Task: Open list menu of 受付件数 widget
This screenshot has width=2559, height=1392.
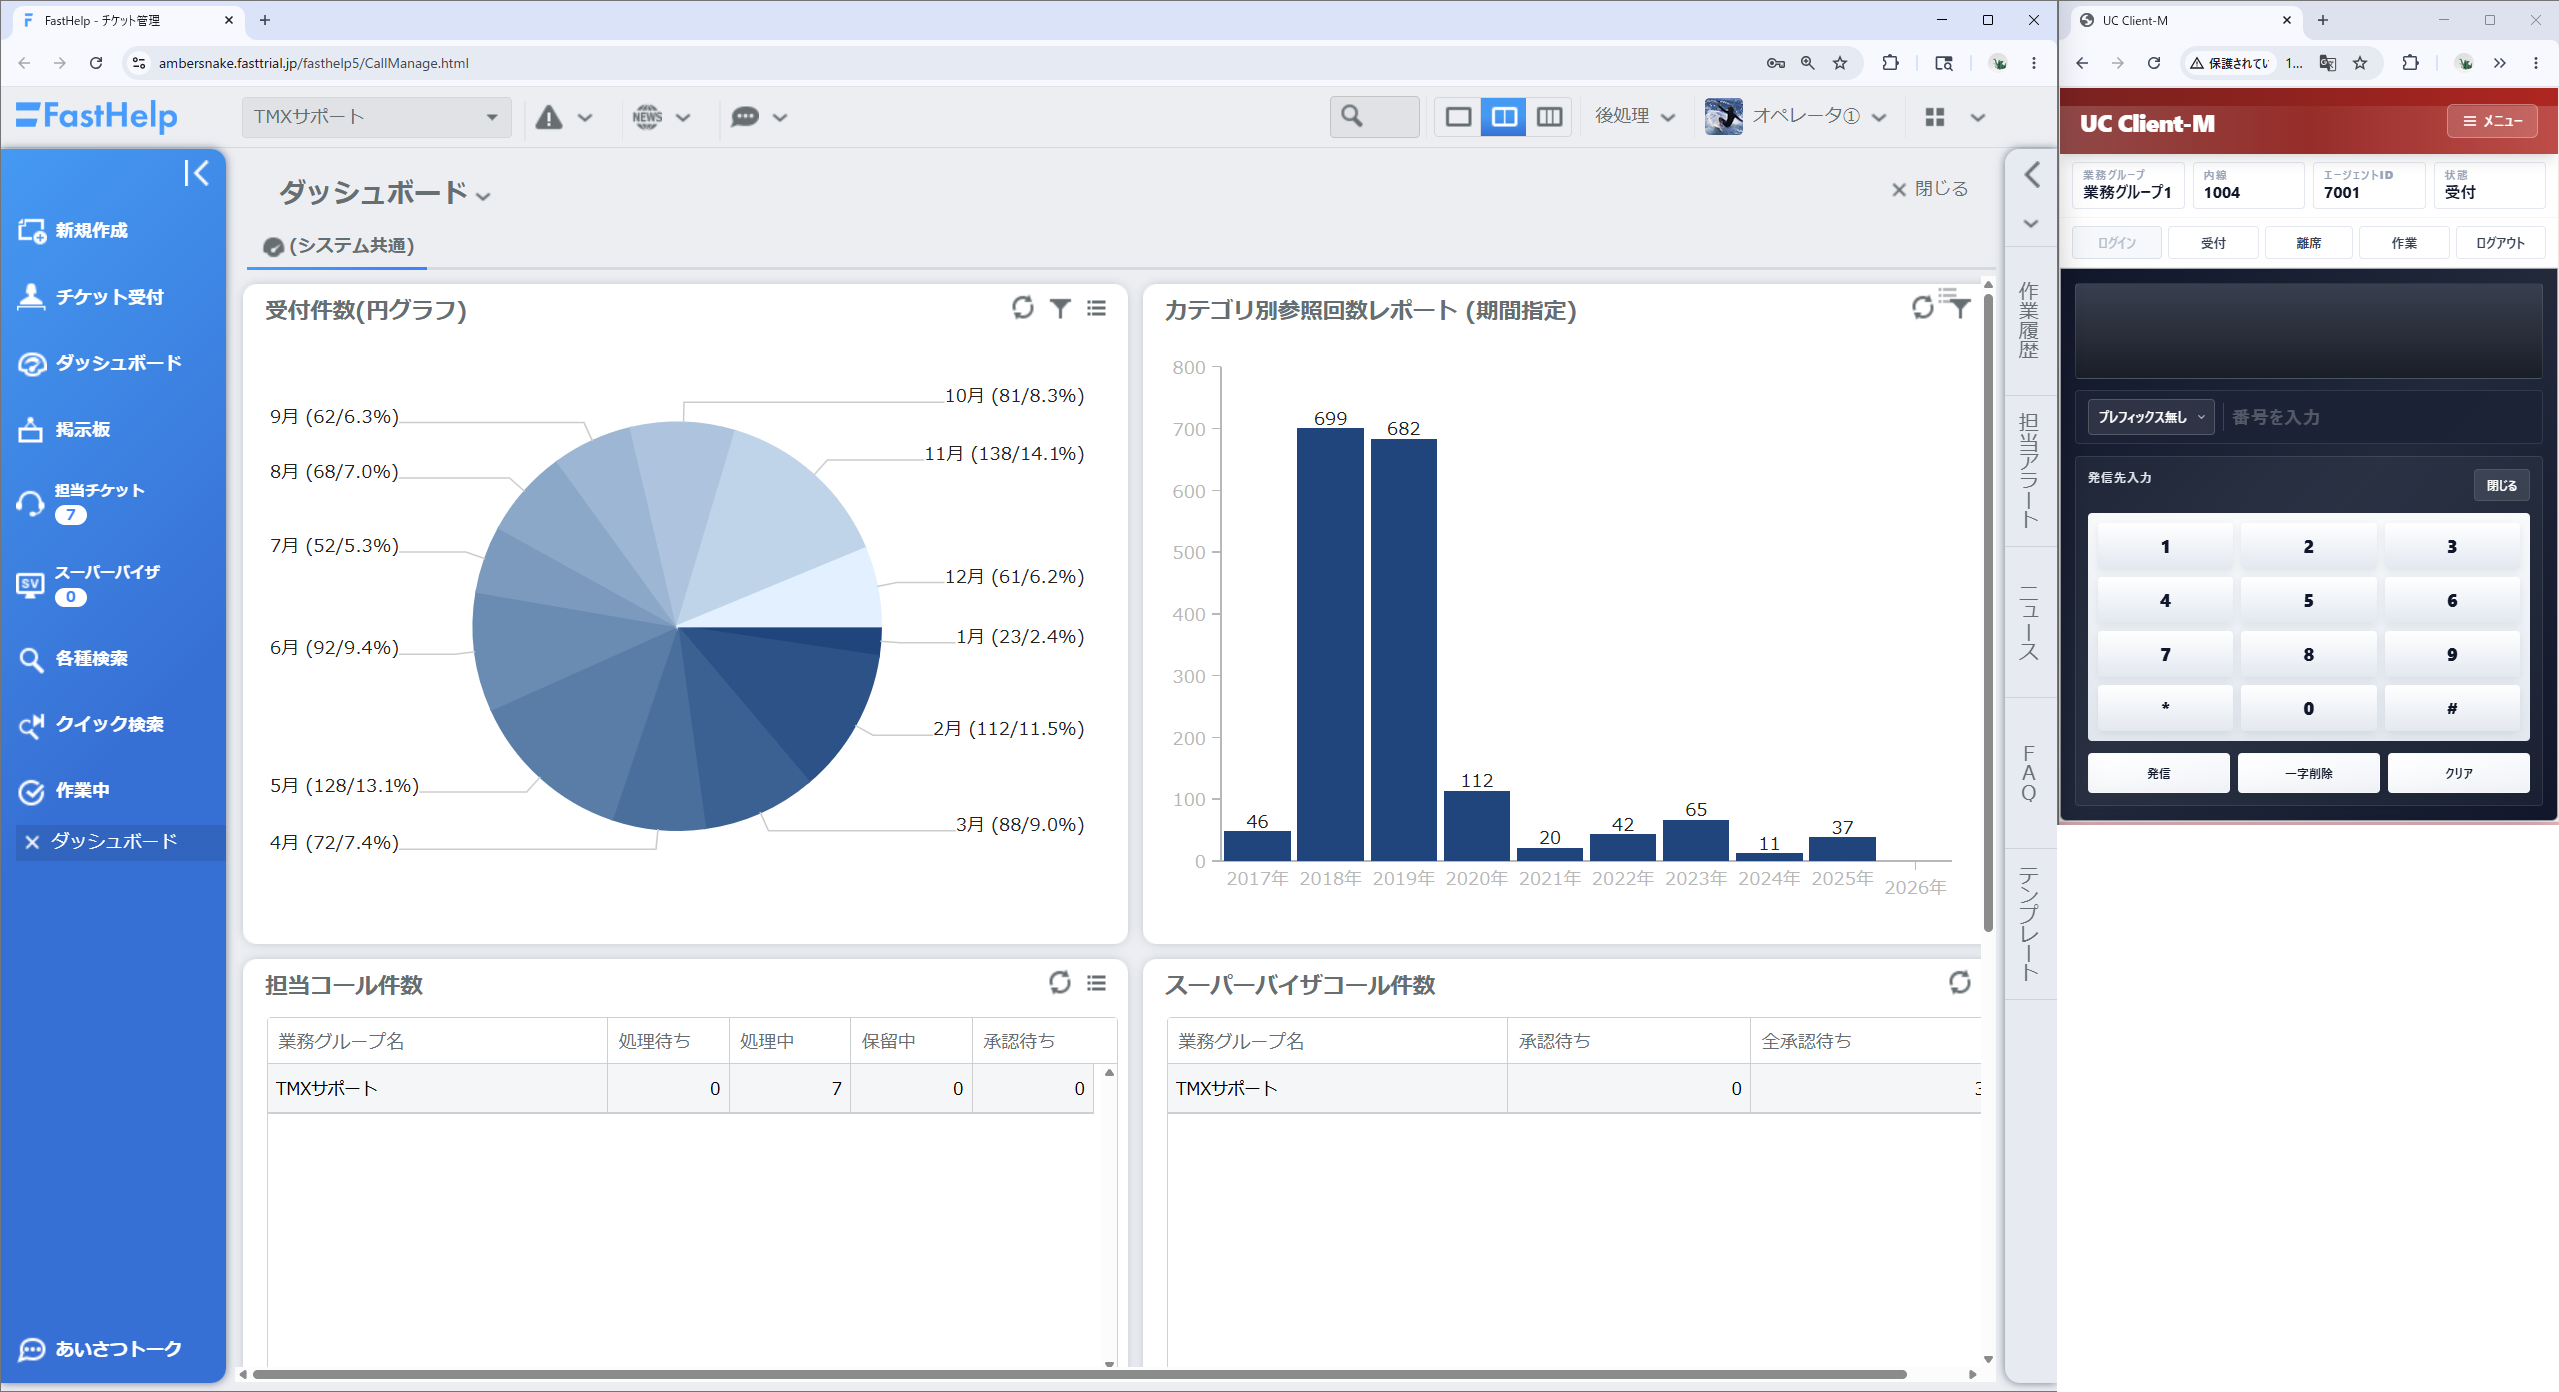Action: pos(1097,308)
